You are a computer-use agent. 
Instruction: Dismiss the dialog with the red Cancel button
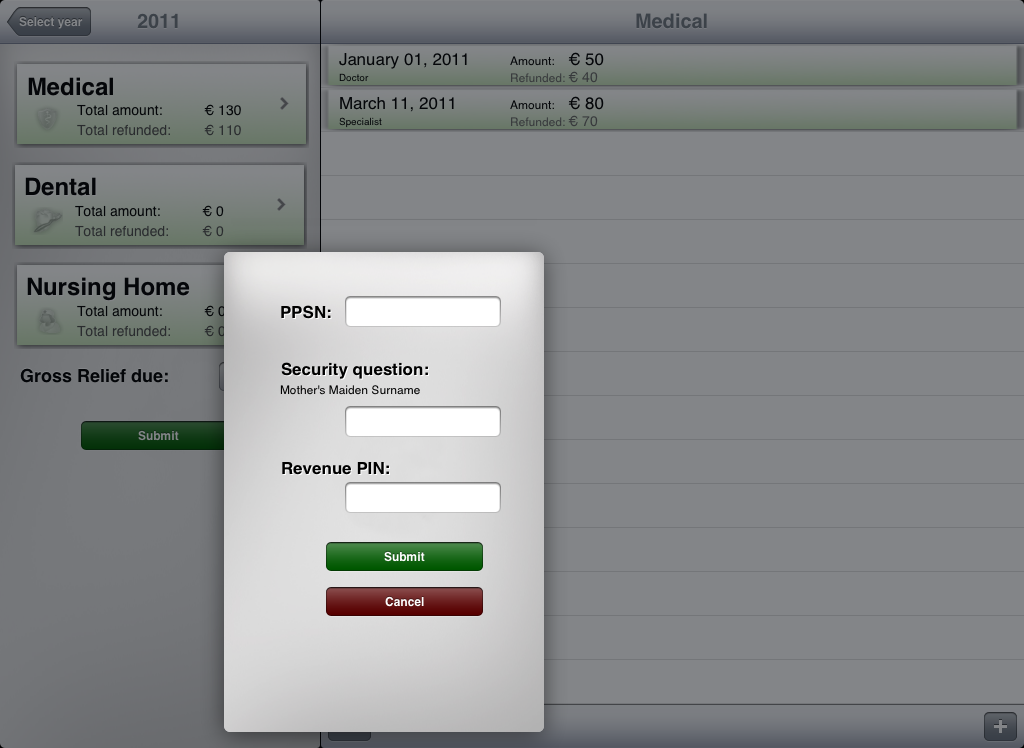pos(404,602)
